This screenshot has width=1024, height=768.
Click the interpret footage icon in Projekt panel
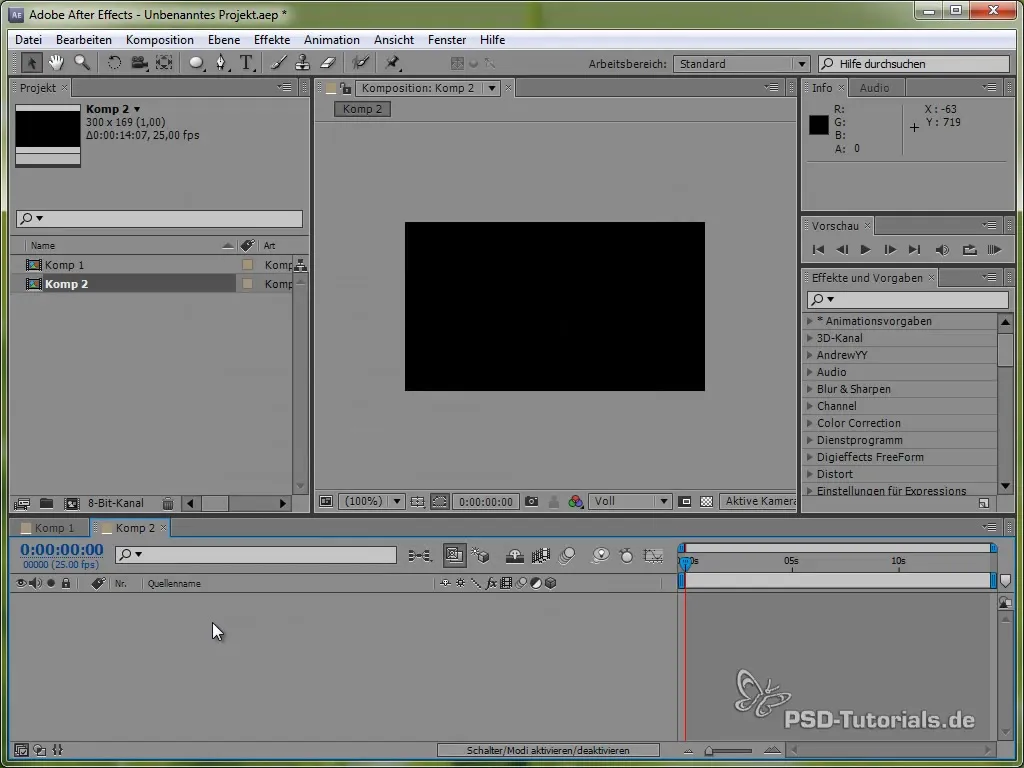(x=22, y=504)
